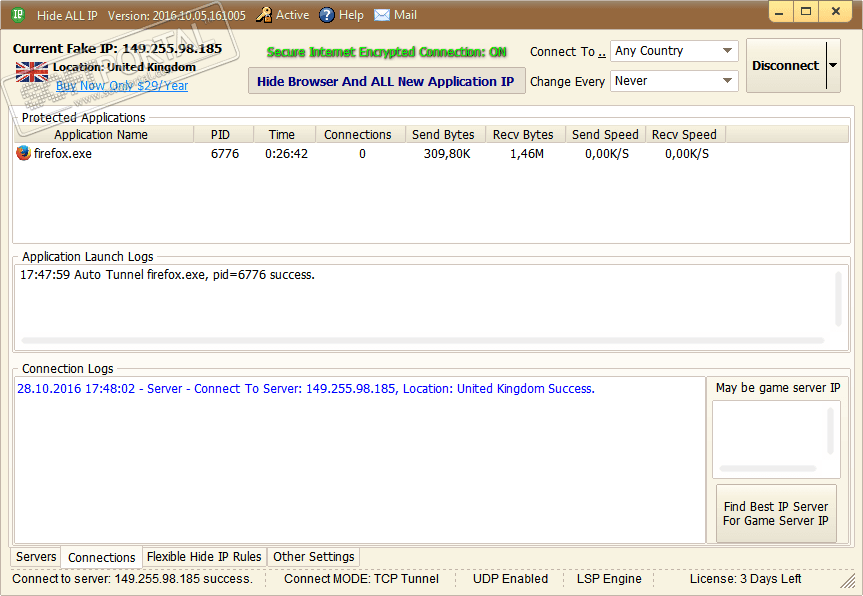Click the Mail envelope icon
The width and height of the screenshot is (863, 596).
[381, 15]
